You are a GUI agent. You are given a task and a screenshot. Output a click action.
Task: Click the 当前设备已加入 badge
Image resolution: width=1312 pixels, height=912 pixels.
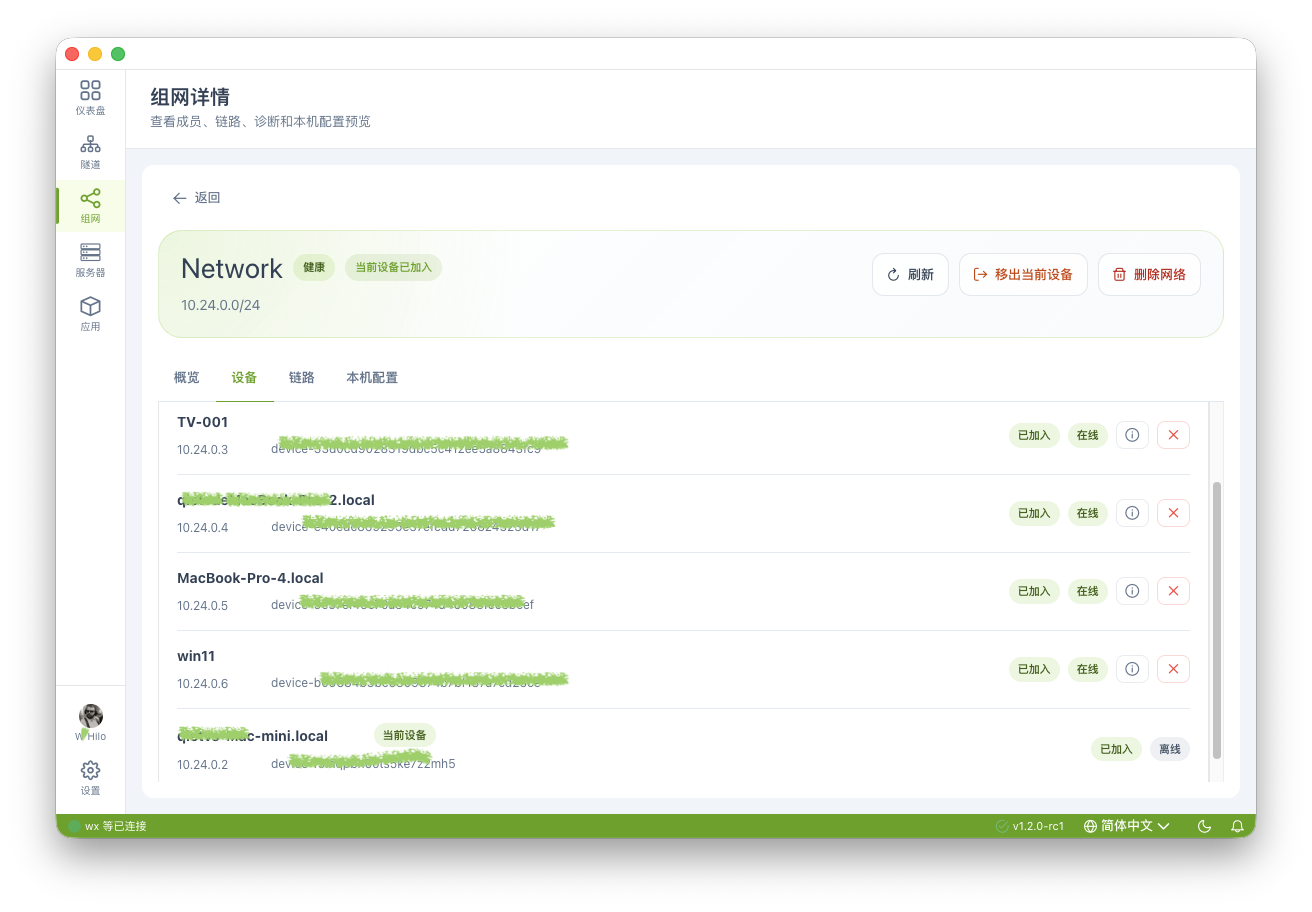[x=394, y=267]
